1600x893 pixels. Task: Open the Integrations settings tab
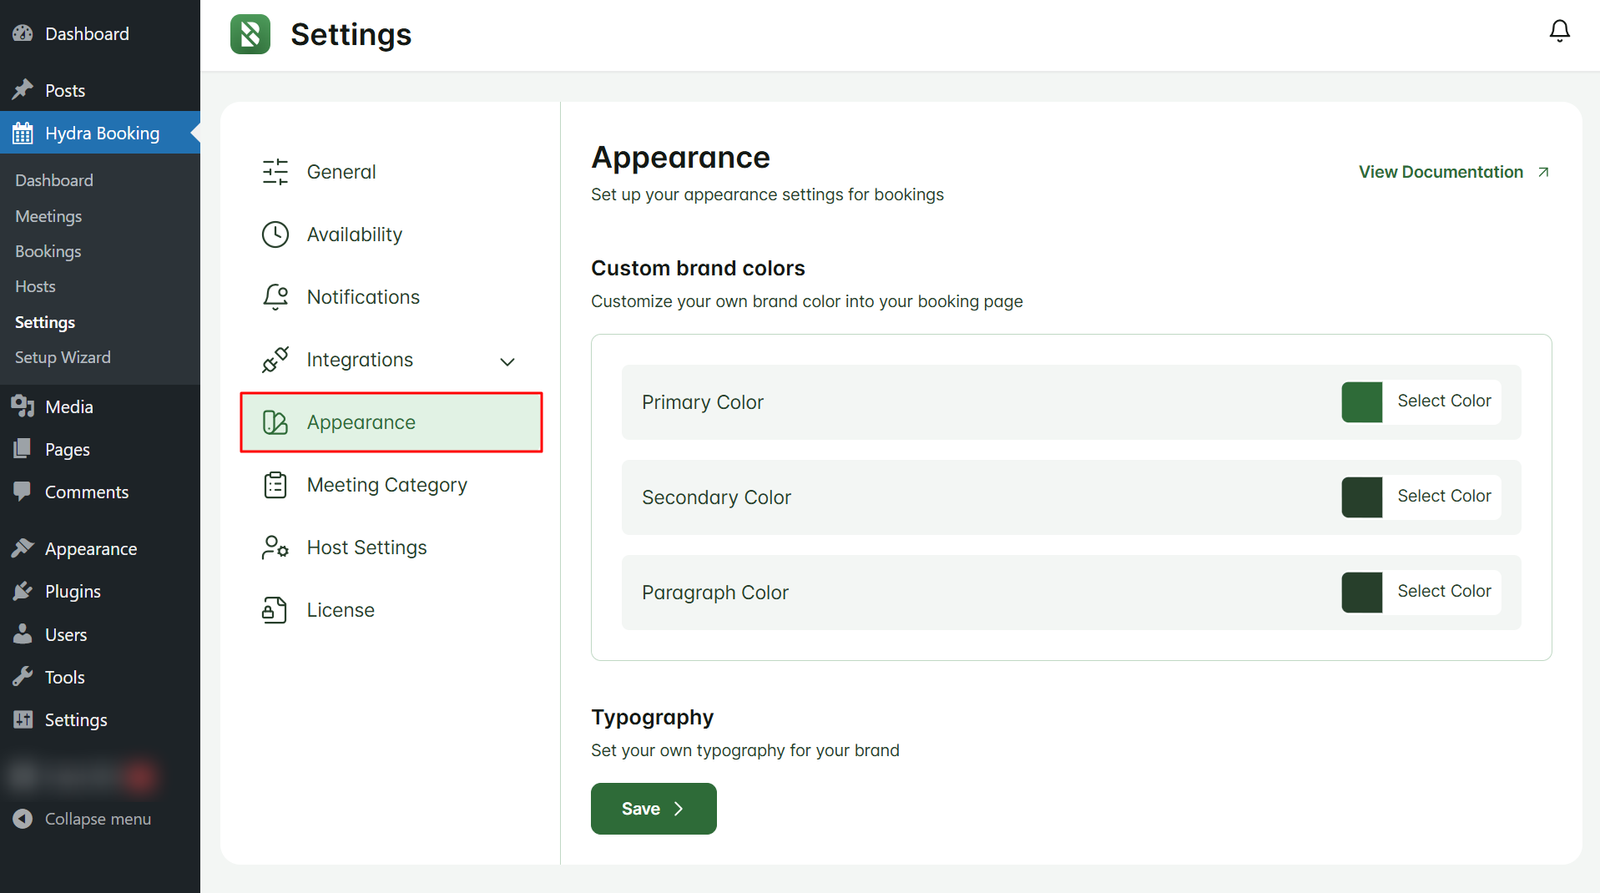pyautogui.click(x=391, y=360)
